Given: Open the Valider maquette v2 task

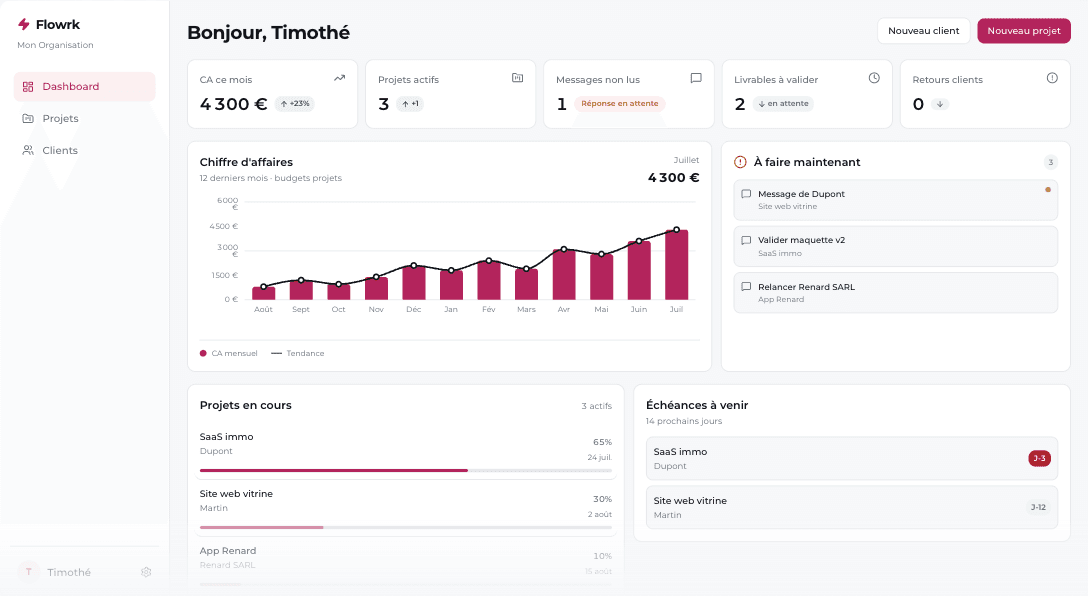Looking at the screenshot, I should pos(896,246).
